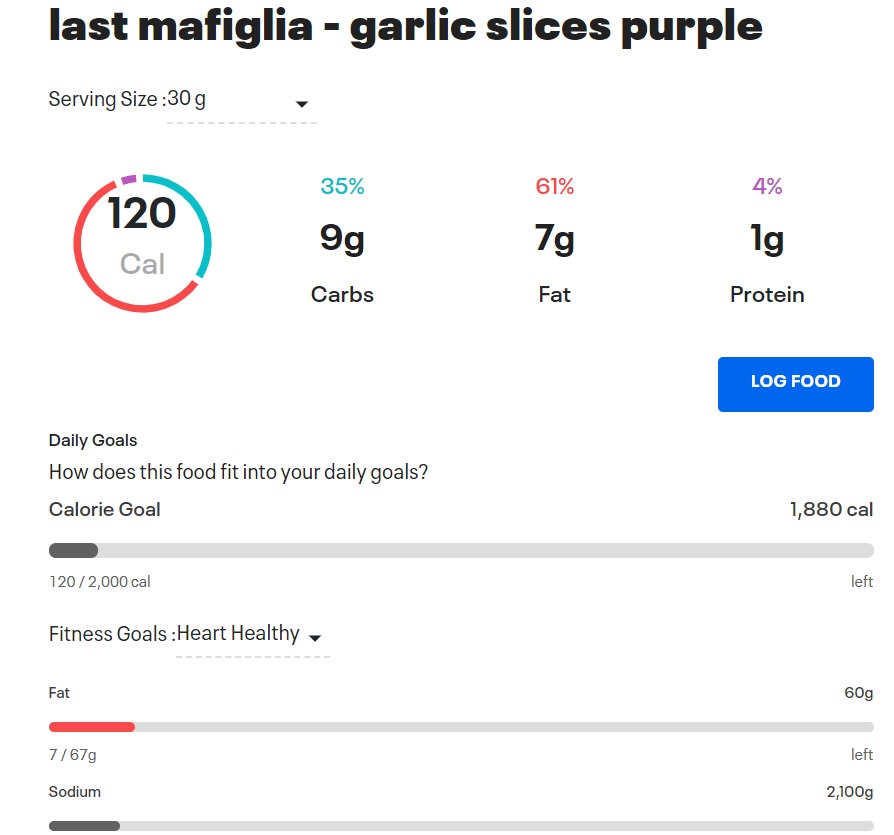894x835 pixels.
Task: Select the 9g Carbs value
Action: coord(342,239)
